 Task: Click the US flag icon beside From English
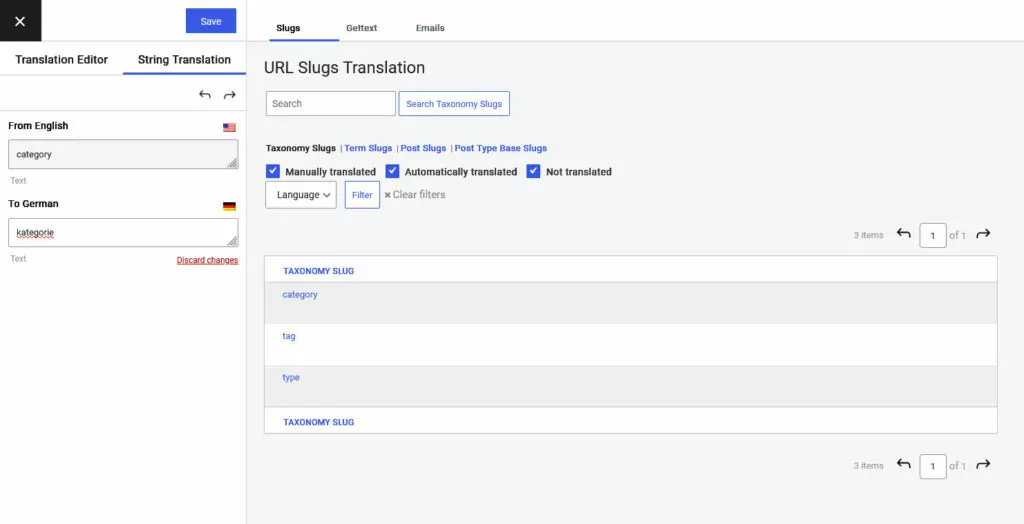[x=229, y=128]
